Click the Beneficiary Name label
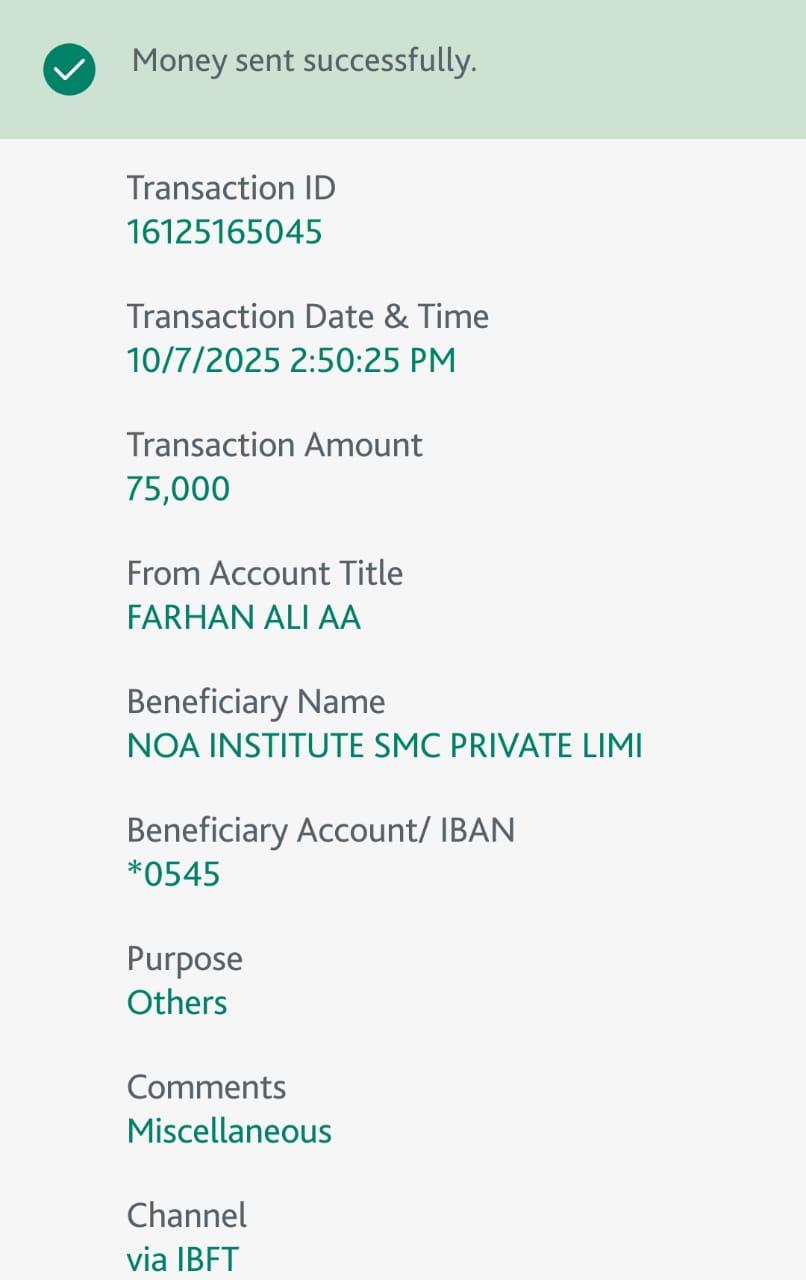Screen dimensions: 806x1280 coord(255,702)
